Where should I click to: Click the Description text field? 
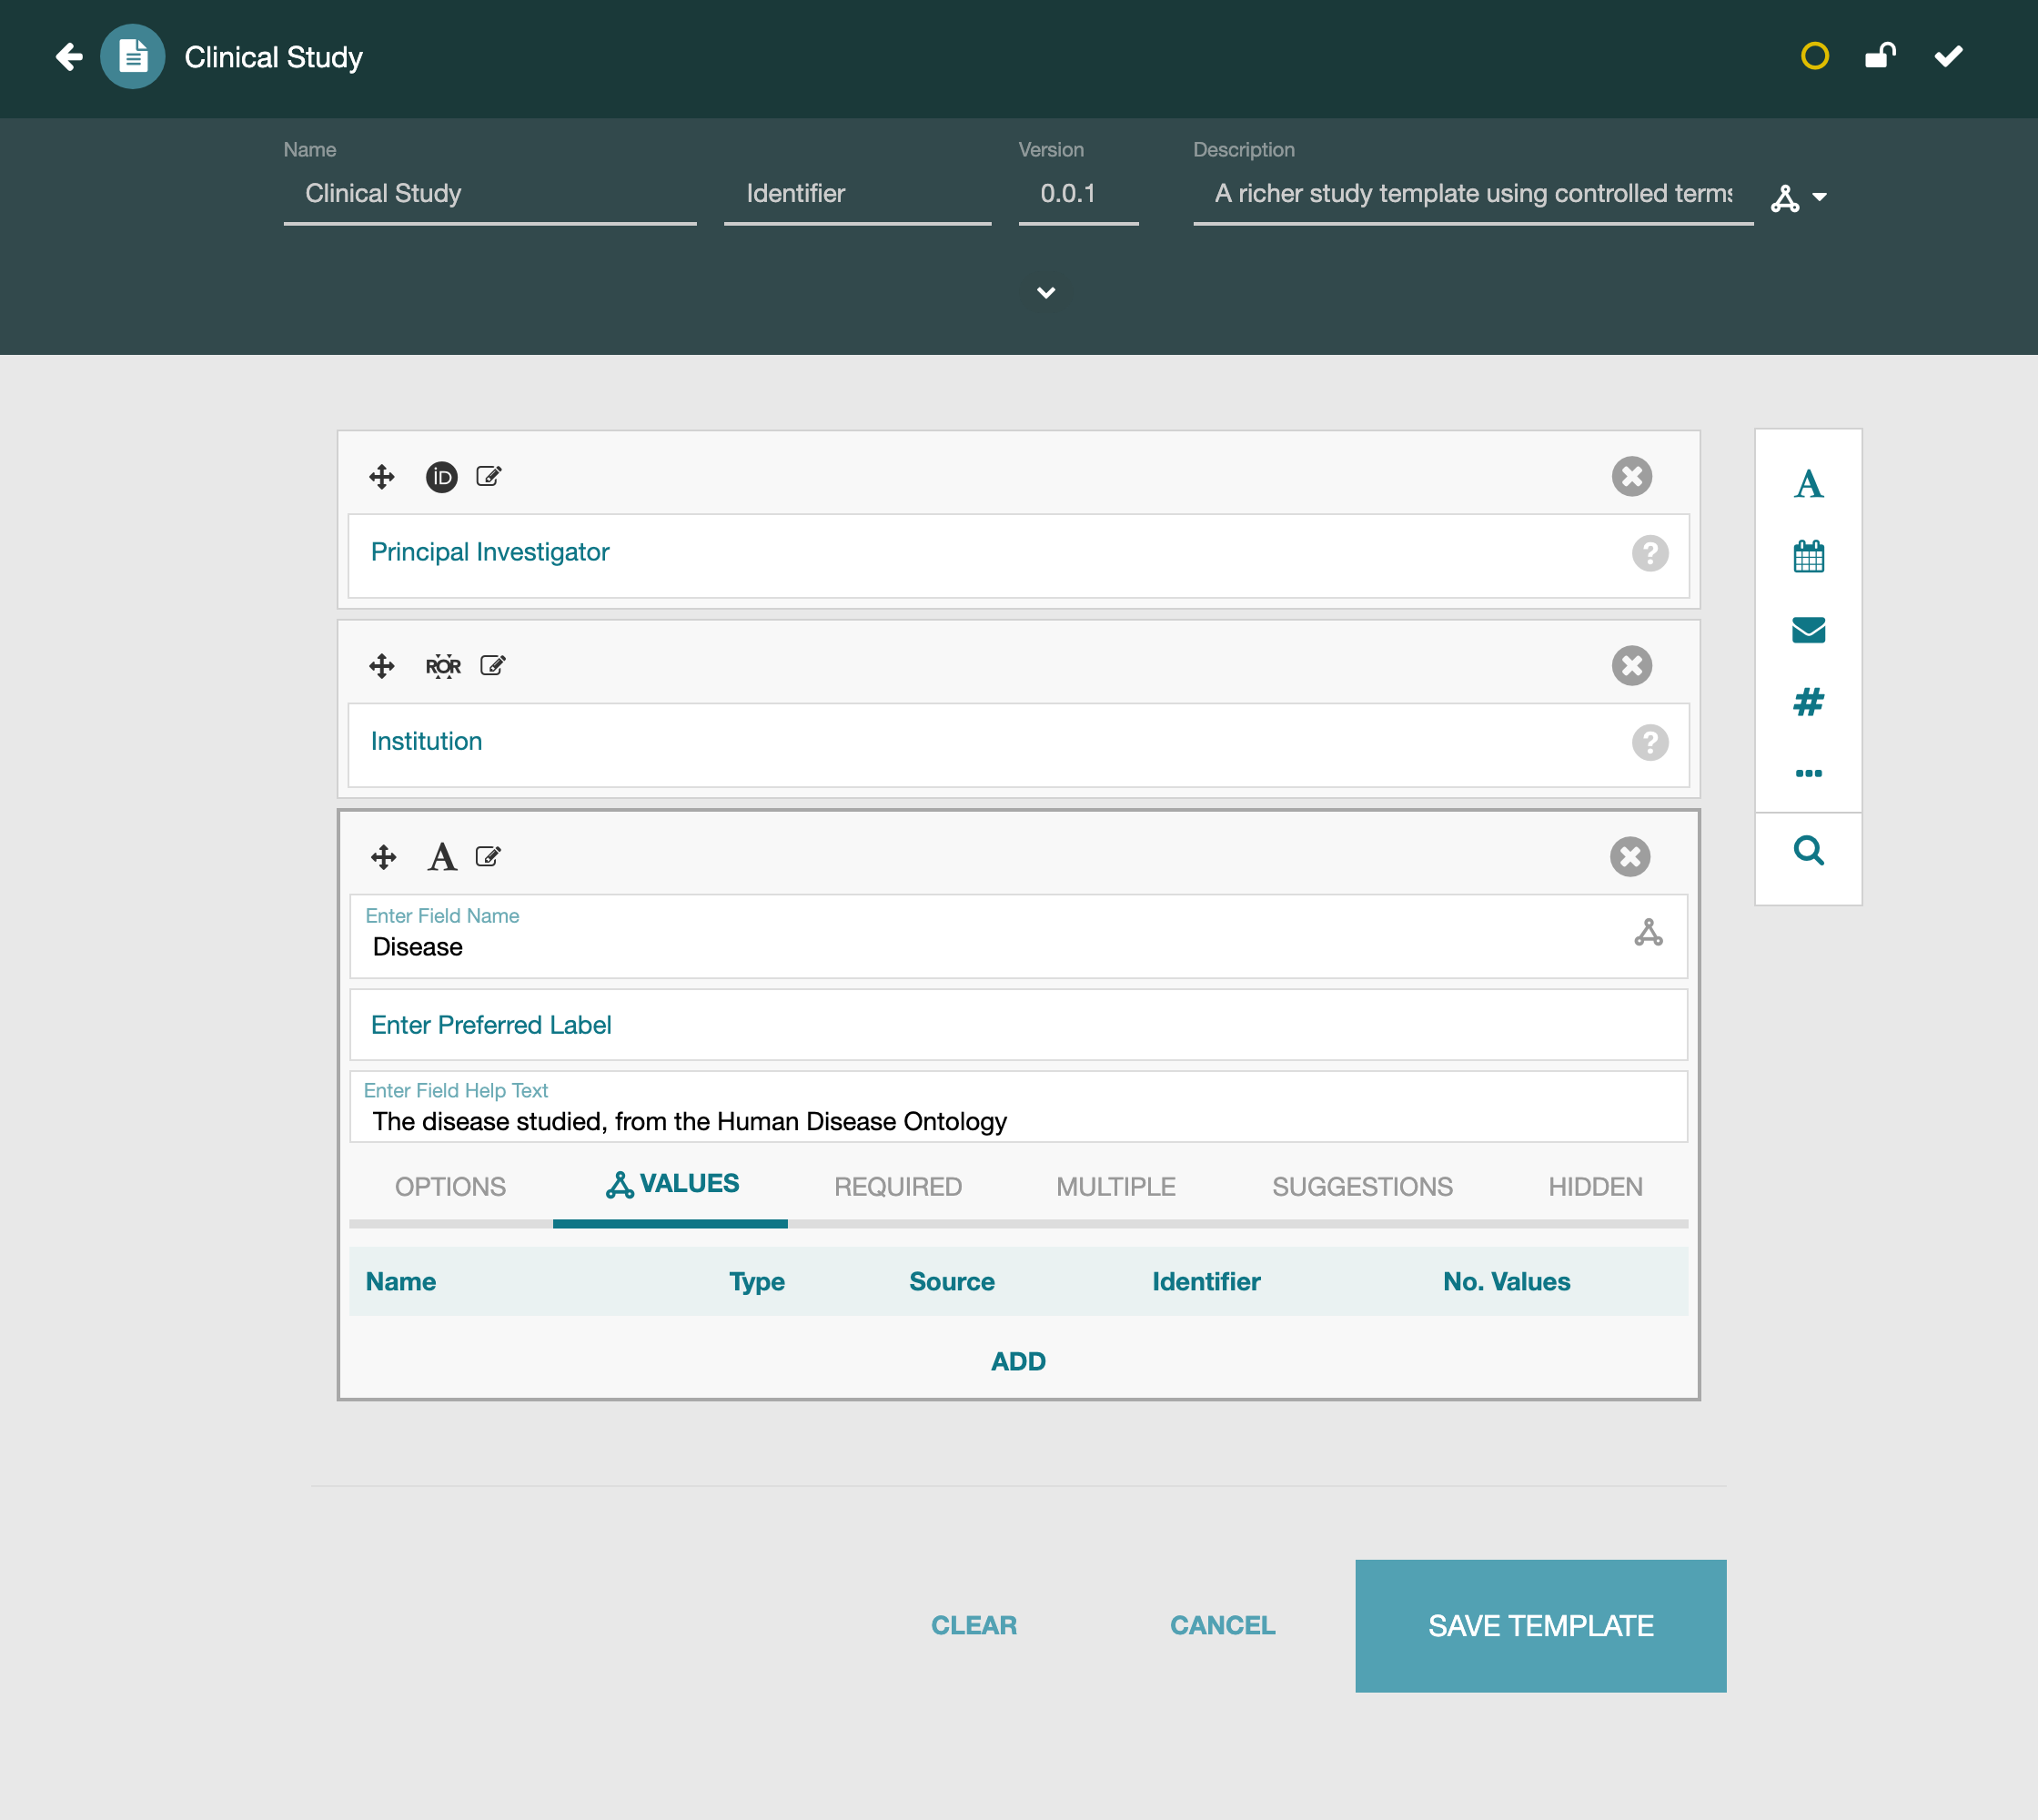1473,194
